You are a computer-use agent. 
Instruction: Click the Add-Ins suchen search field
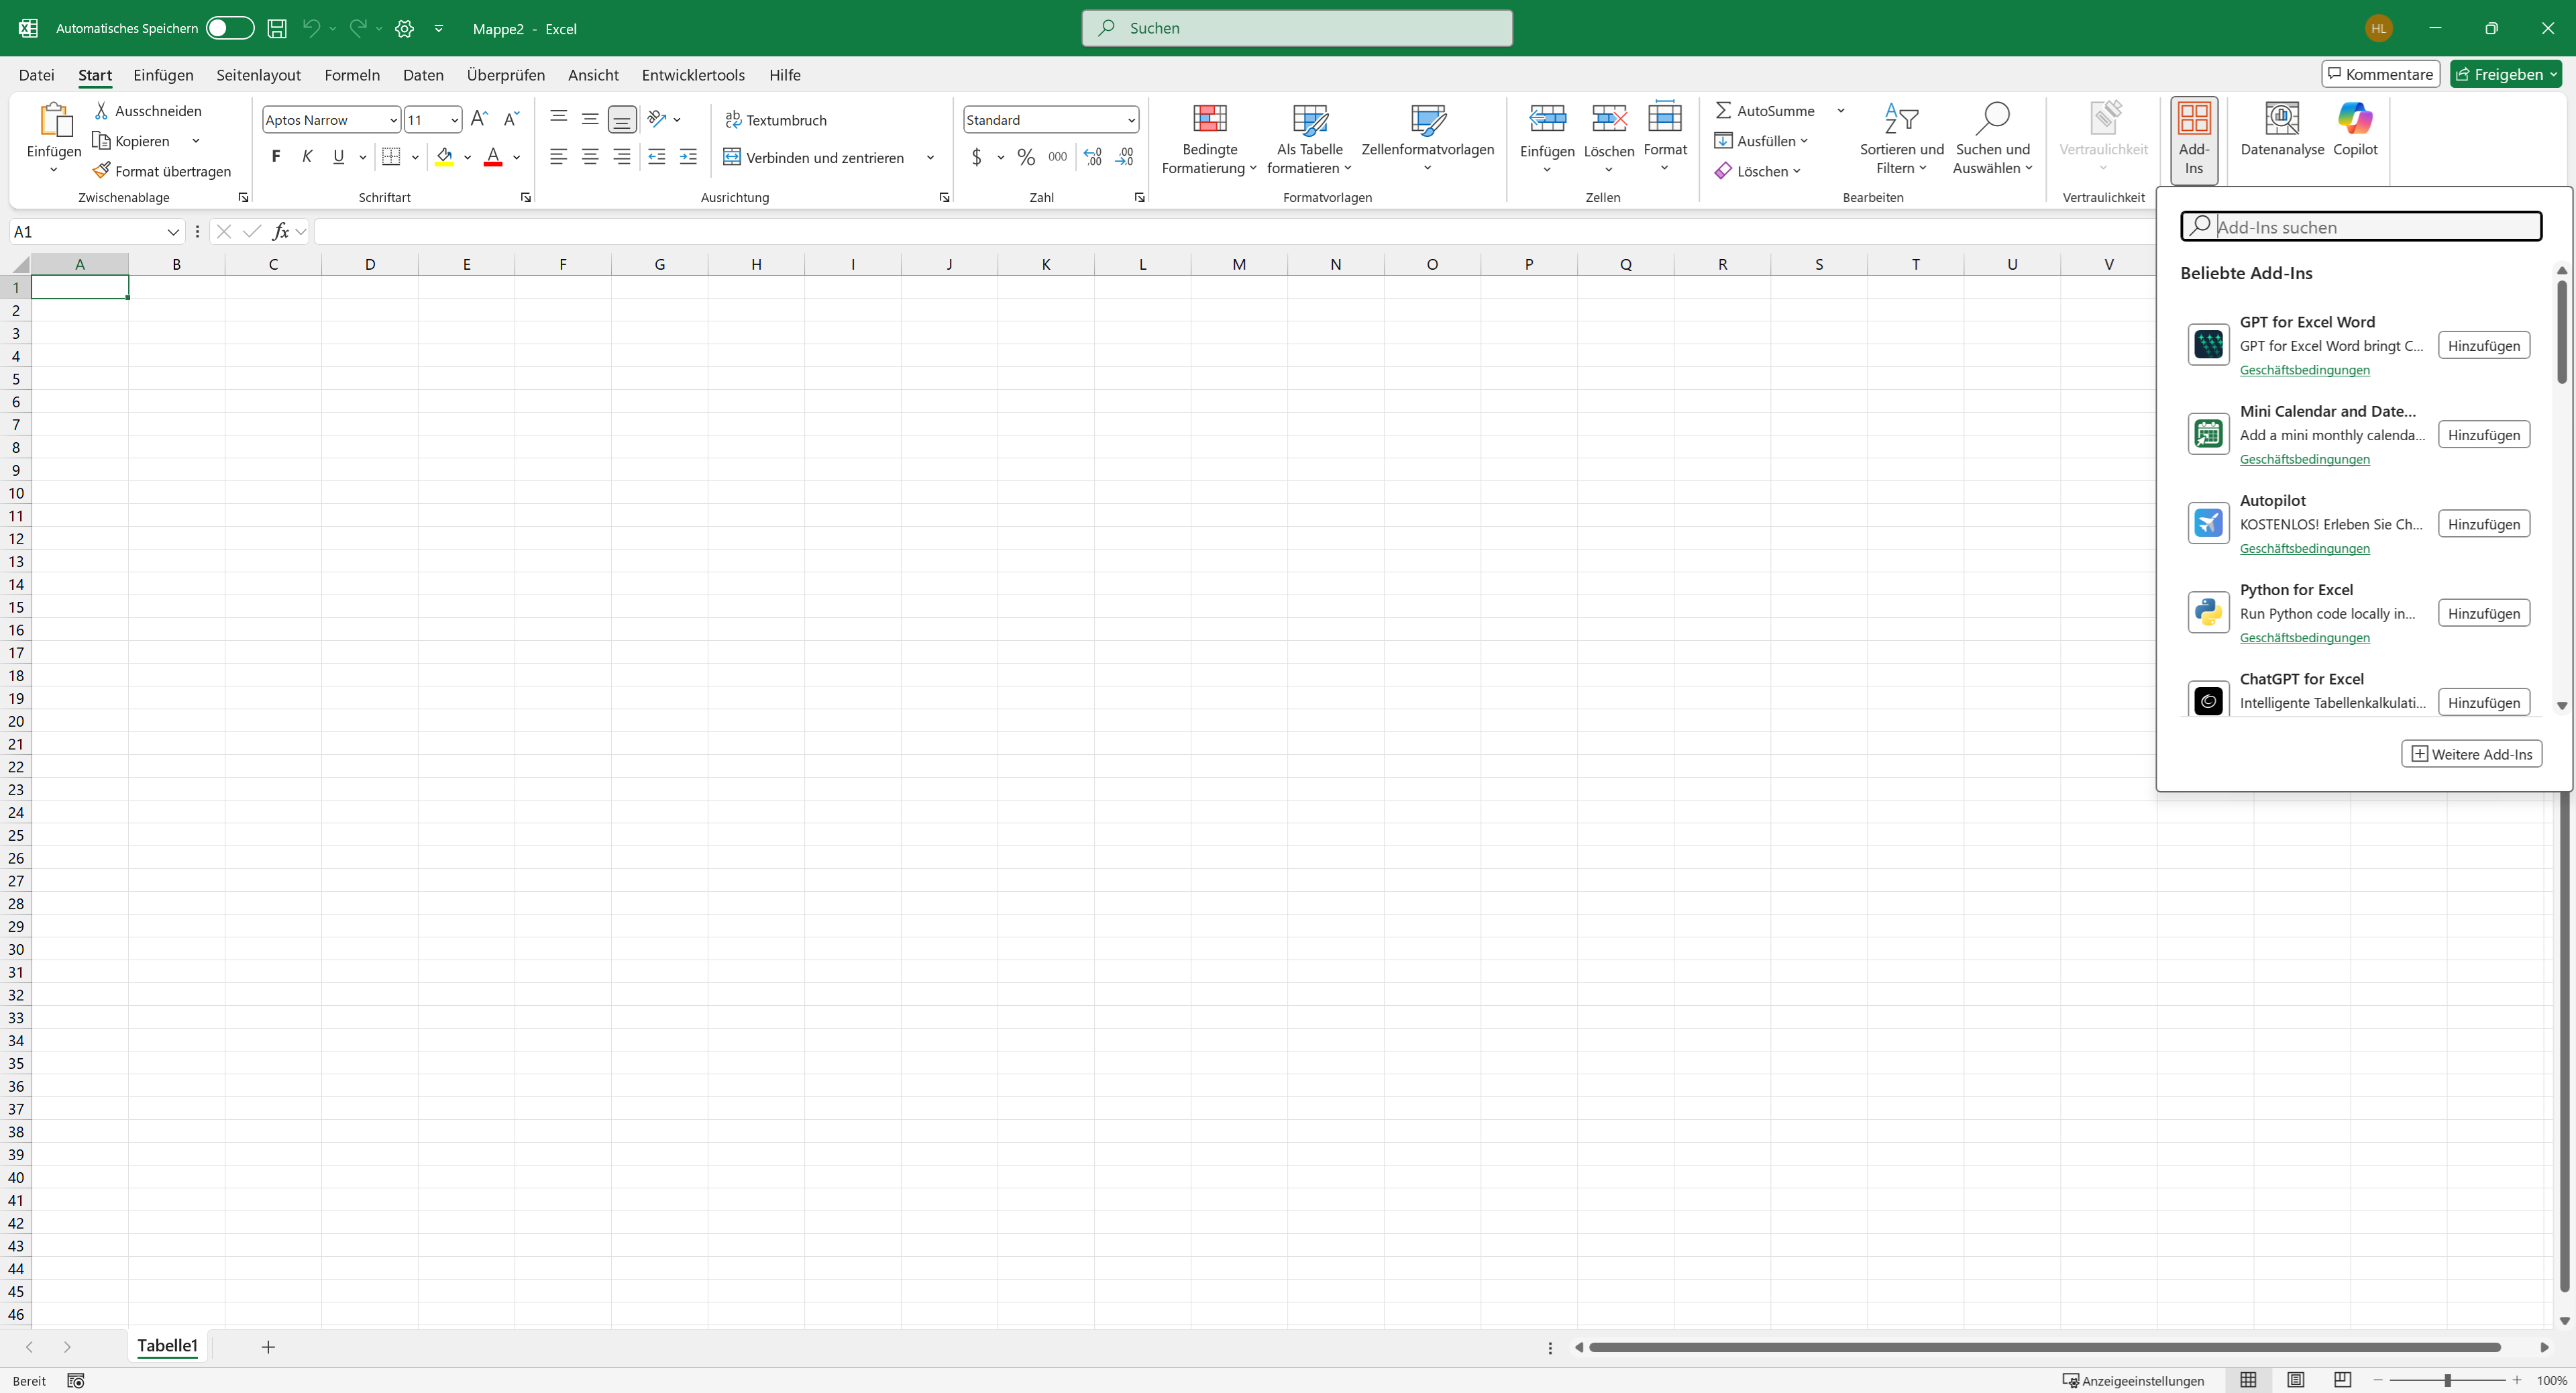(x=2375, y=227)
